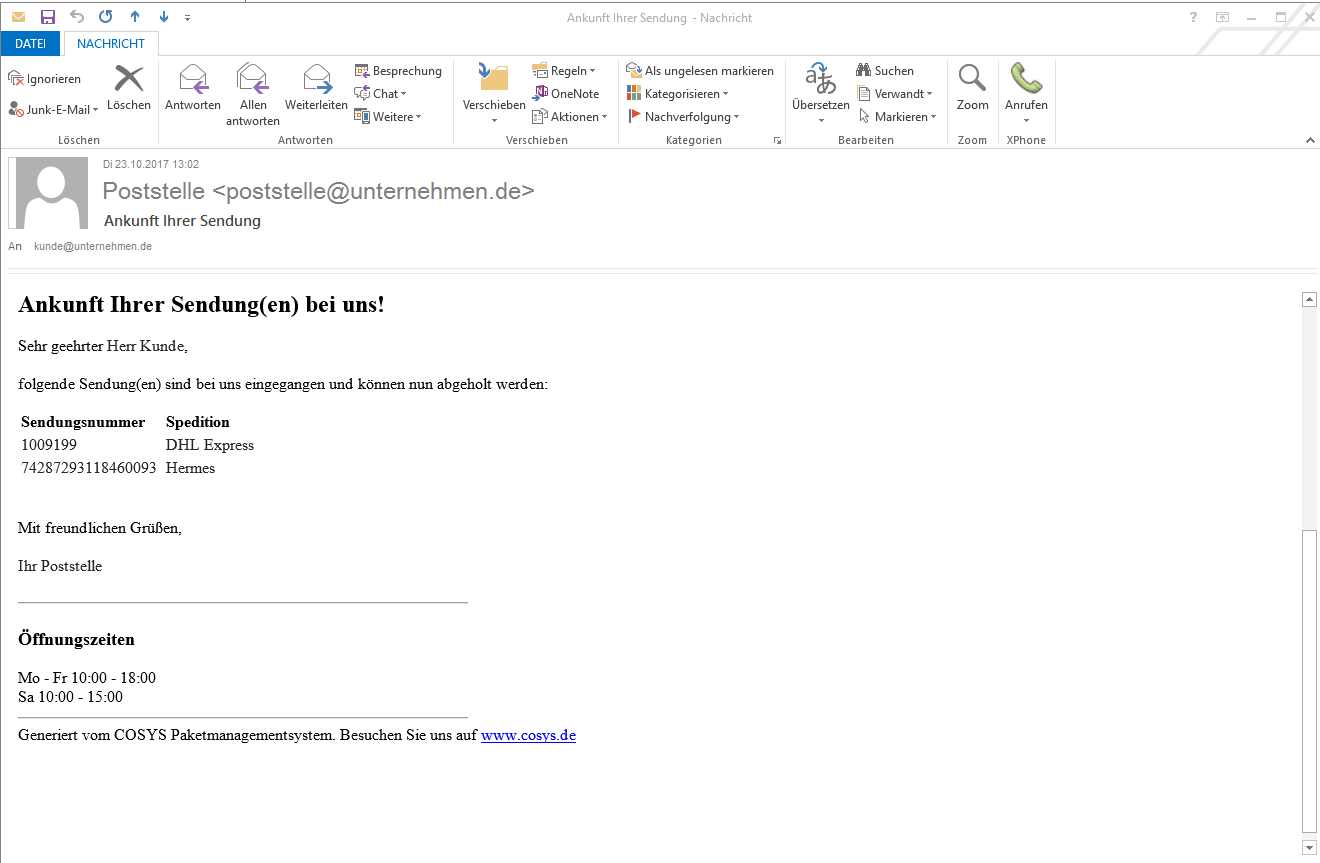Click recipient kunde@unternehmen.de
The width and height of the screenshot is (1320, 863).
tap(93, 246)
